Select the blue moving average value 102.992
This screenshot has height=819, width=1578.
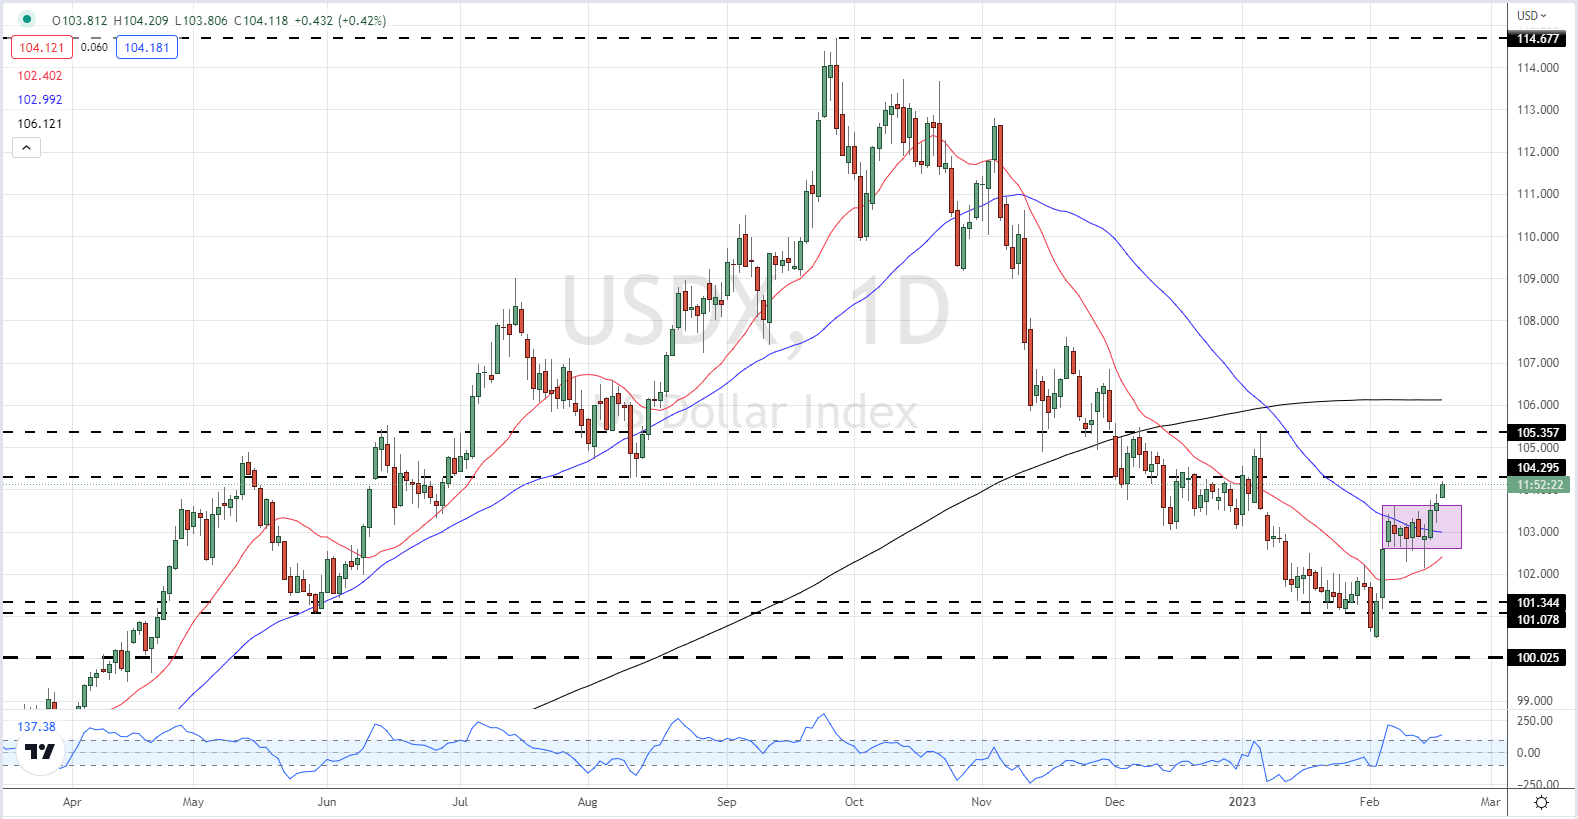coord(40,99)
